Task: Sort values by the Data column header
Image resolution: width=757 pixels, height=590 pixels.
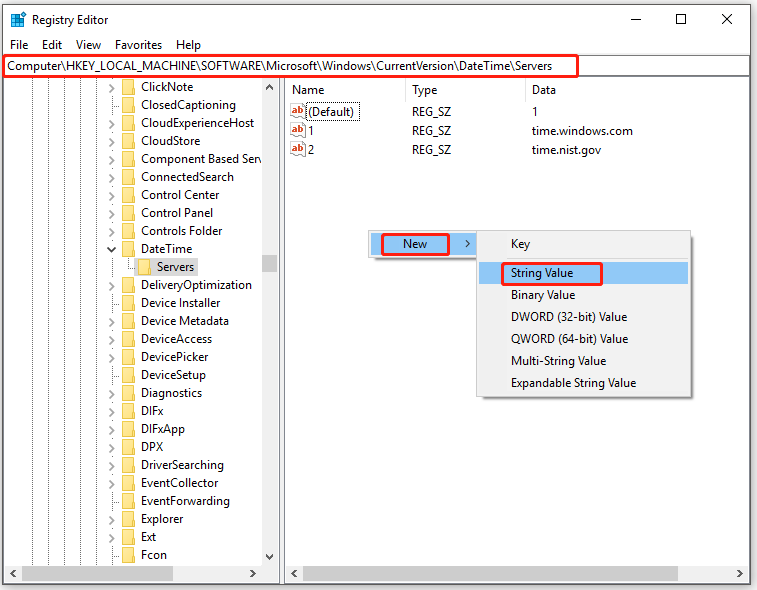Action: (637, 90)
